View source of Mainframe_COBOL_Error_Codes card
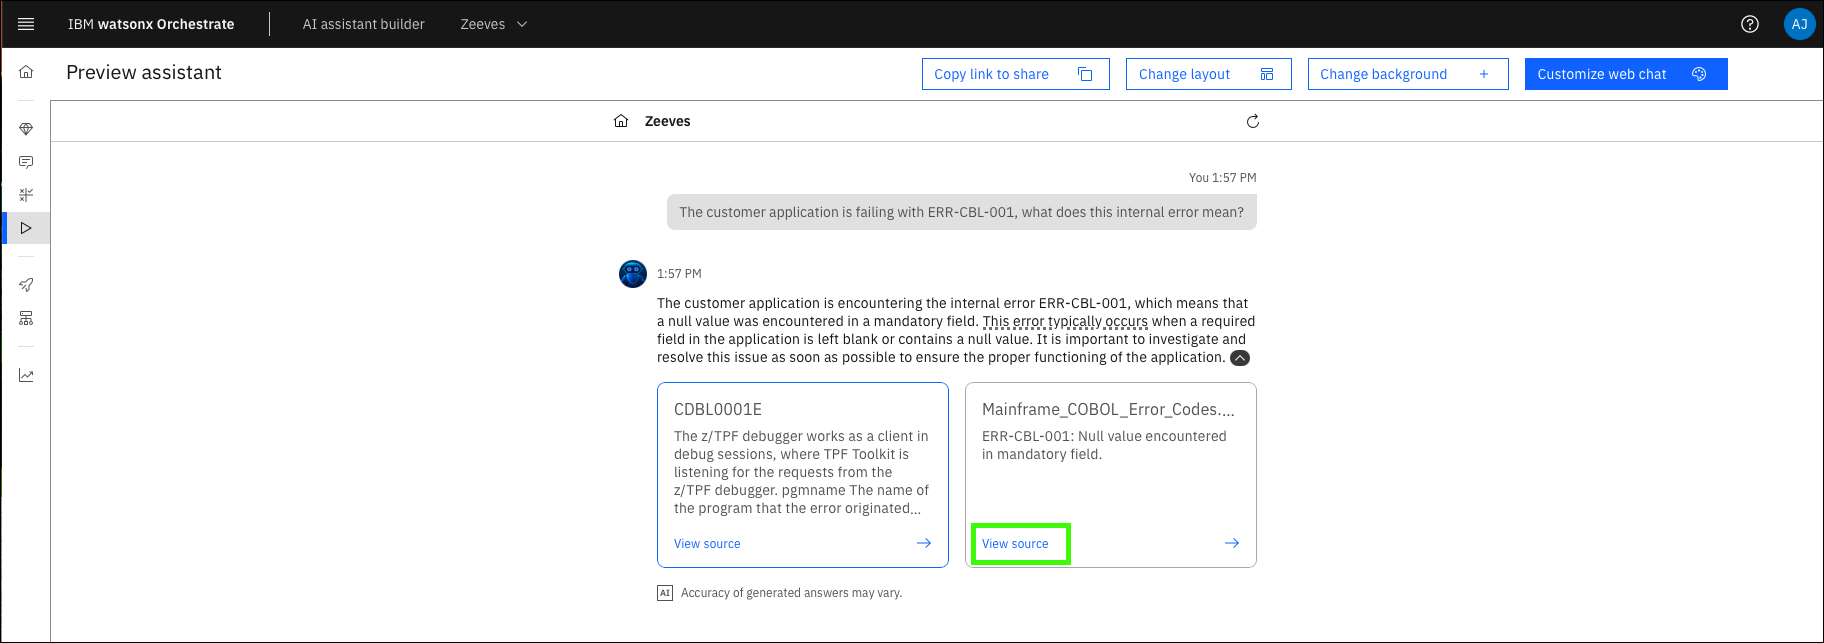This screenshot has height=643, width=1824. [1015, 544]
